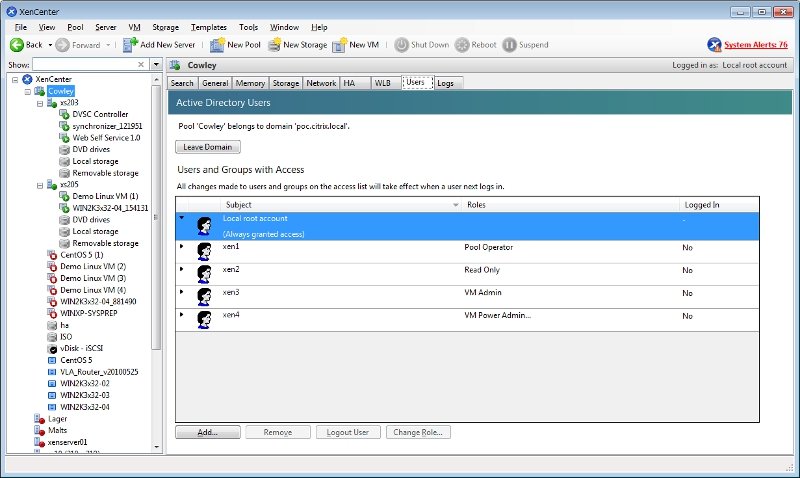800x478 pixels.
Task: Collapse the Cowley pool node
Action: pos(28,92)
